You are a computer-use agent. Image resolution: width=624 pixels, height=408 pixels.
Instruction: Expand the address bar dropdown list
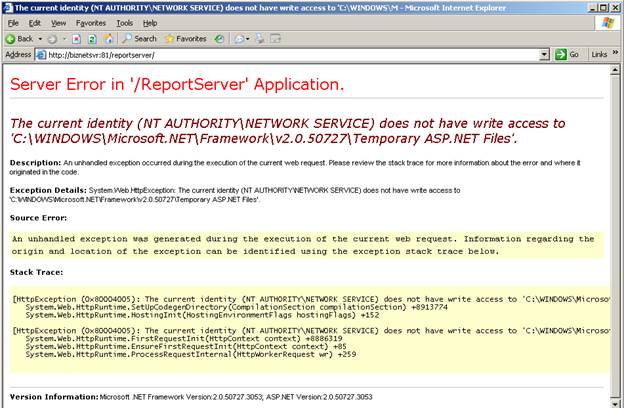point(544,55)
